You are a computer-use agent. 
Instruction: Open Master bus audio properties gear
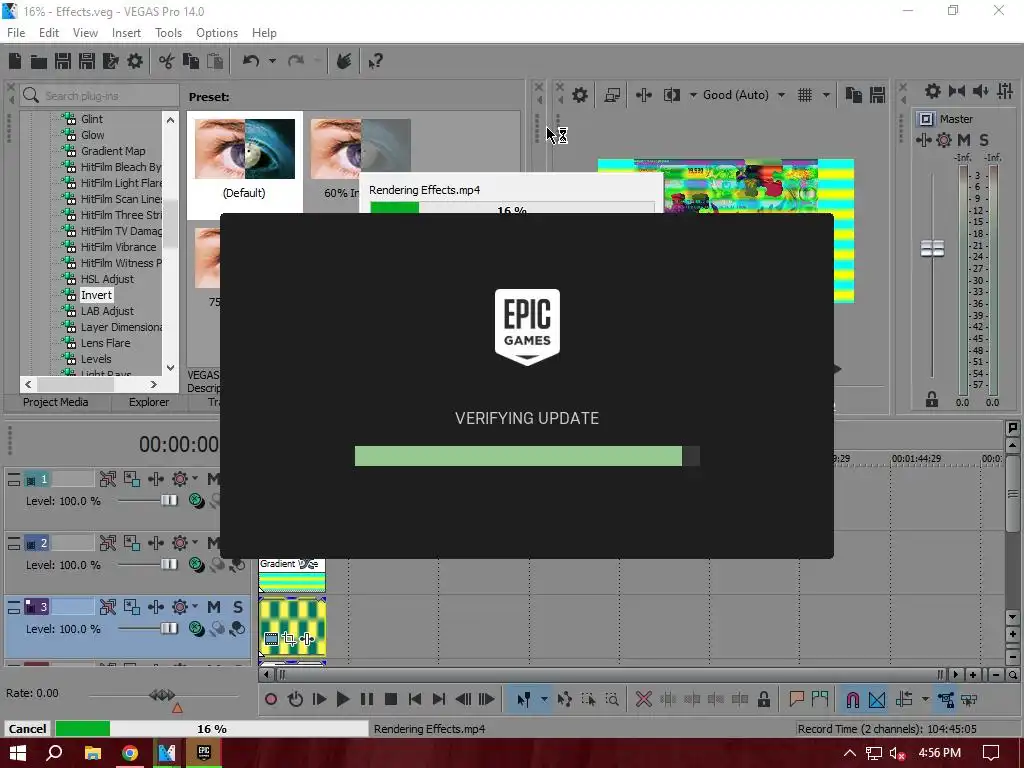pos(933,91)
